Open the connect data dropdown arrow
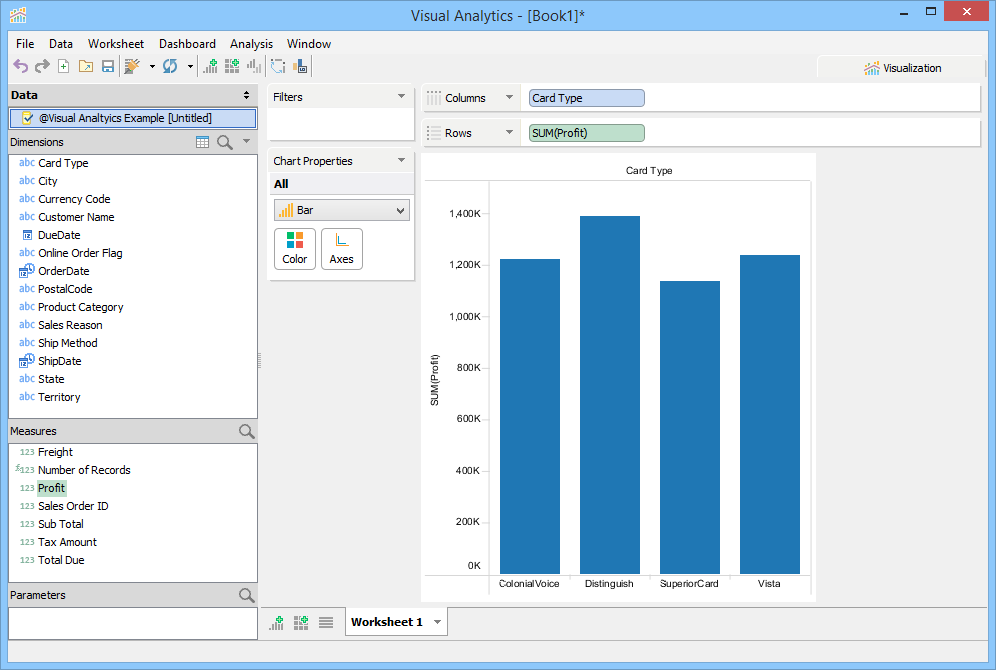 (152, 66)
